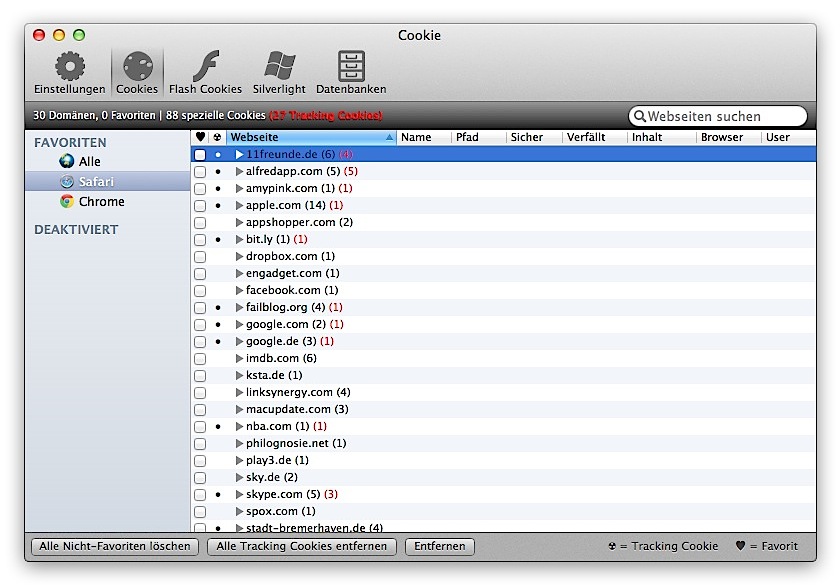Open the Flash Cookies section
The width and height of the screenshot is (840, 586).
[x=205, y=67]
